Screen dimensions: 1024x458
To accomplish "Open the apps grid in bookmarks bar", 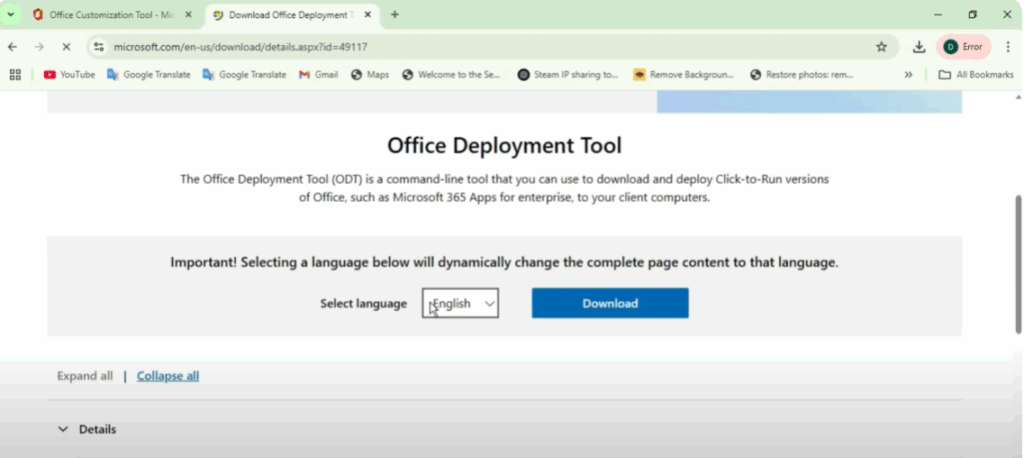I will click(15, 74).
